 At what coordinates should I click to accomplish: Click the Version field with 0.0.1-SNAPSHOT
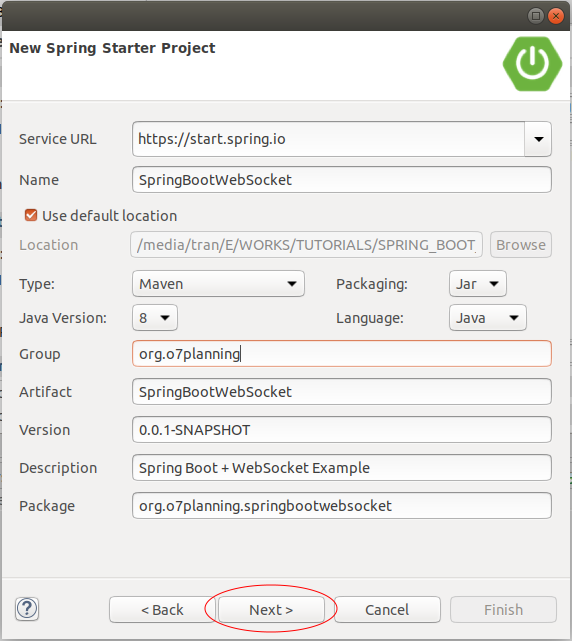[x=342, y=430]
